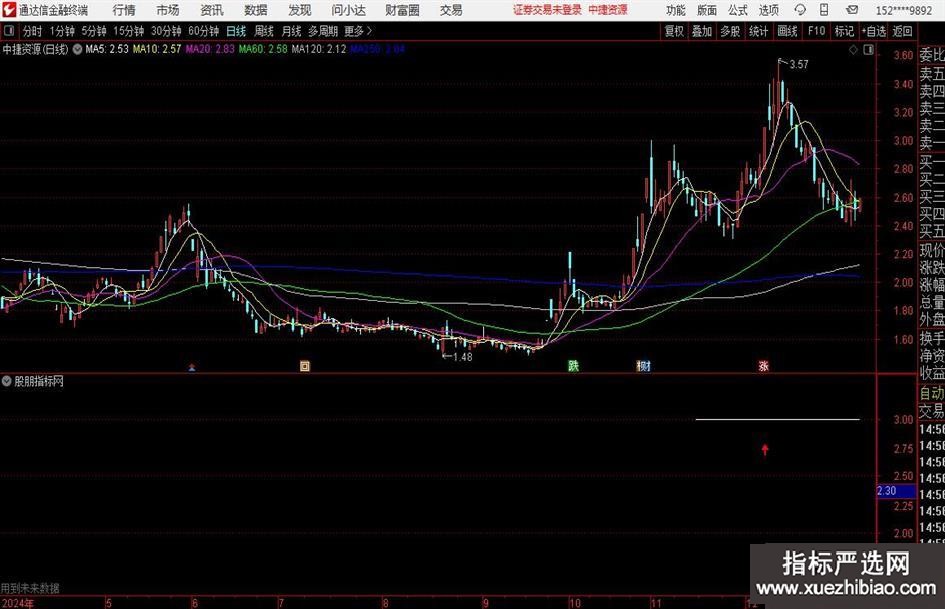Click the green 跌 event marker
The width and height of the screenshot is (945, 609).
[573, 366]
